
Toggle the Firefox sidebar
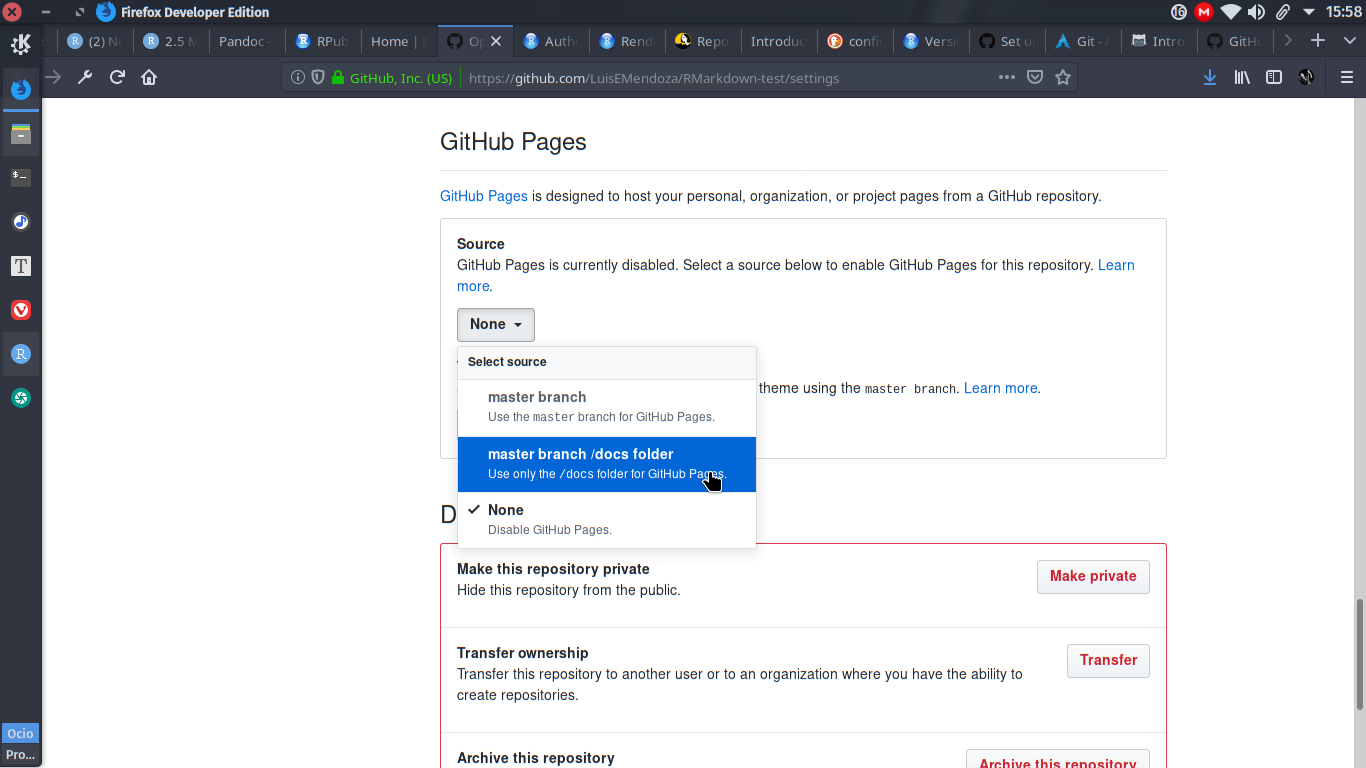(1274, 77)
